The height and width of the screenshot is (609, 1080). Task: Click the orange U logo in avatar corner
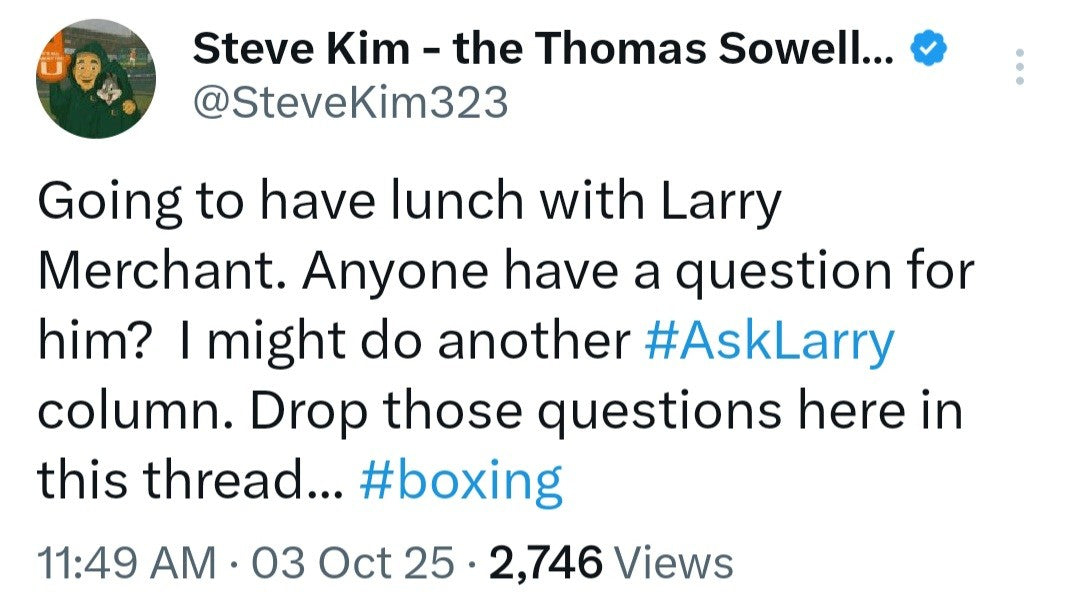[50, 65]
